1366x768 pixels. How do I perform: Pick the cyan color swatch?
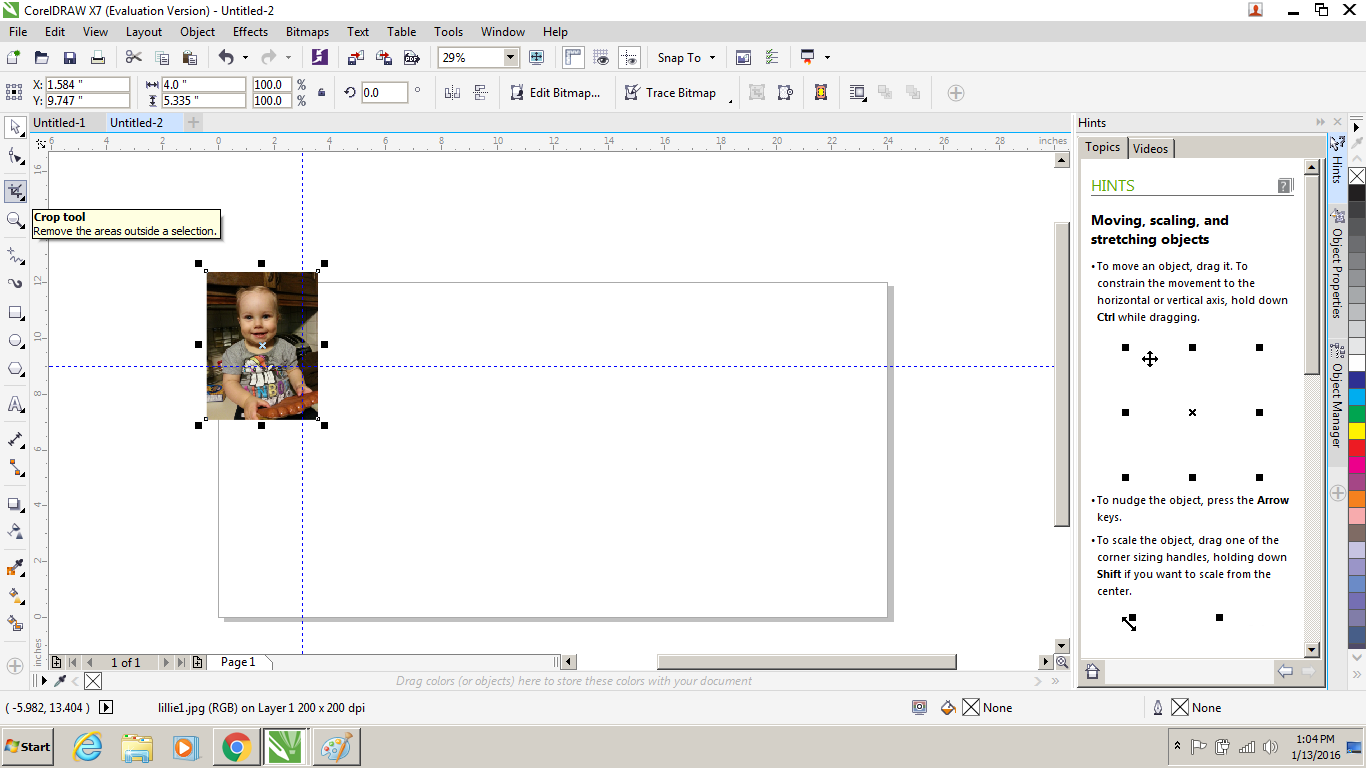point(1357,397)
